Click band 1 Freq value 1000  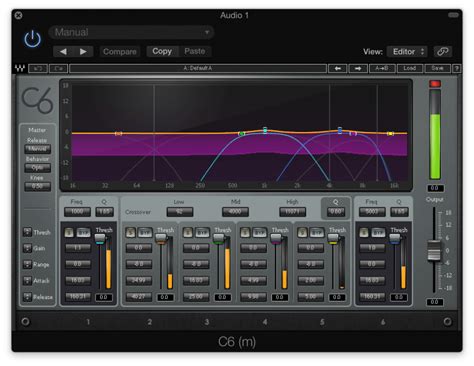click(77, 212)
